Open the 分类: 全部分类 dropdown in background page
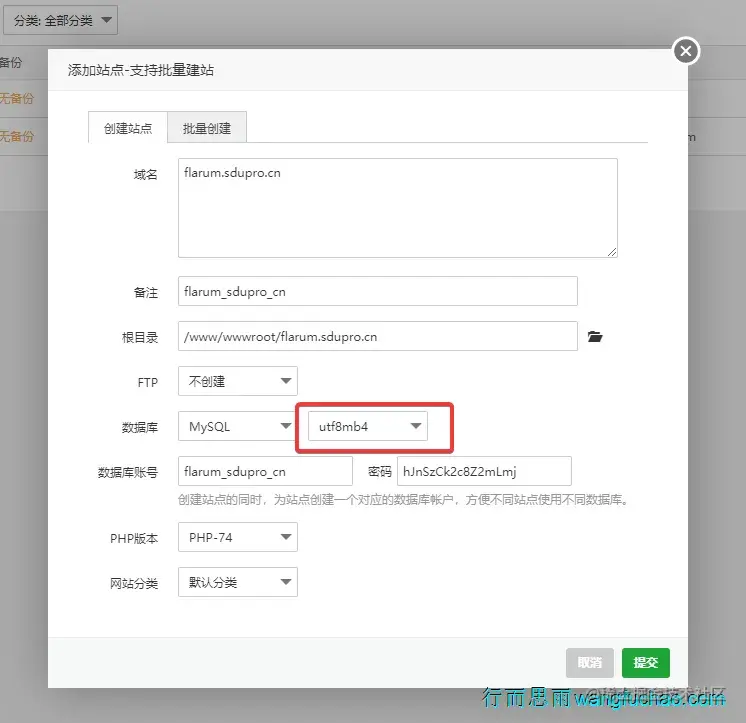This screenshot has height=723, width=746. 60,20
